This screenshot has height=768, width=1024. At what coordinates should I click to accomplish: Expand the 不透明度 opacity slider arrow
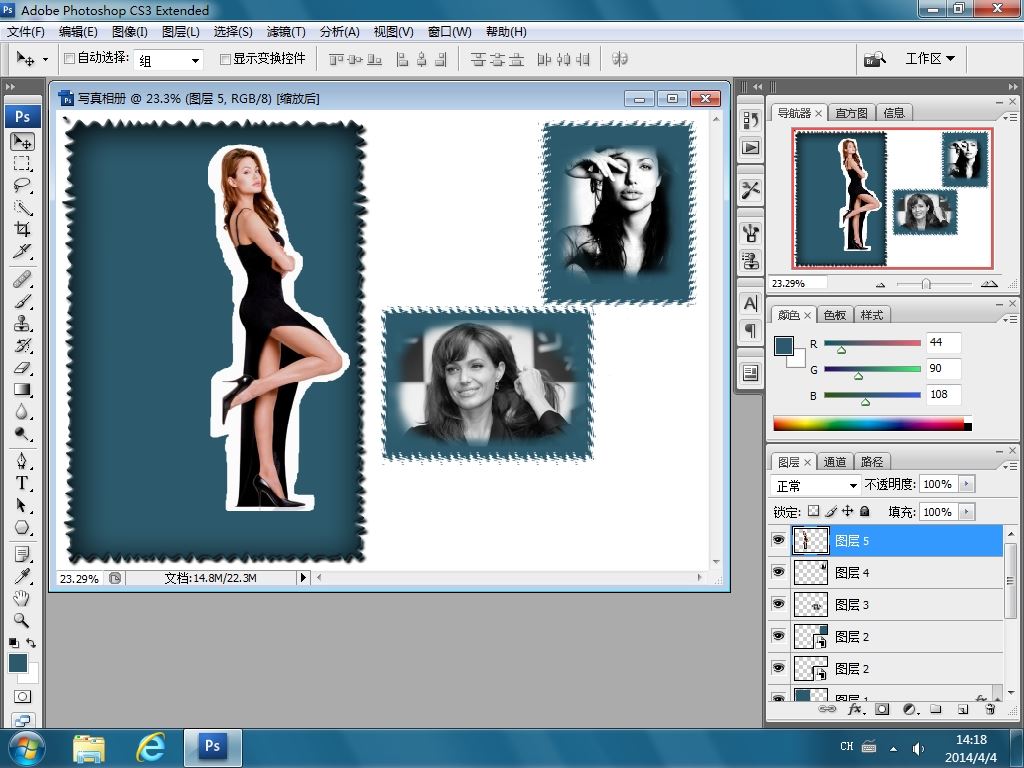[966, 484]
